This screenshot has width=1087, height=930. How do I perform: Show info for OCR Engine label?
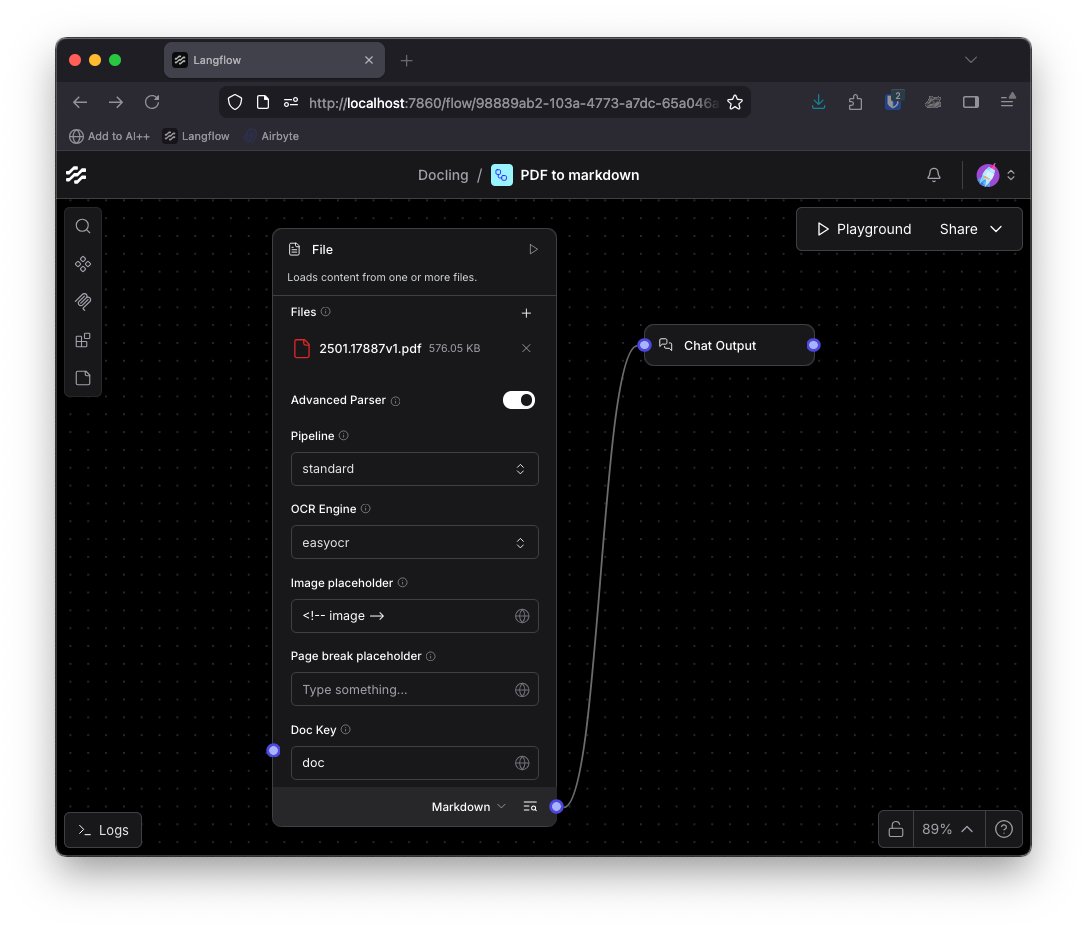coord(365,509)
